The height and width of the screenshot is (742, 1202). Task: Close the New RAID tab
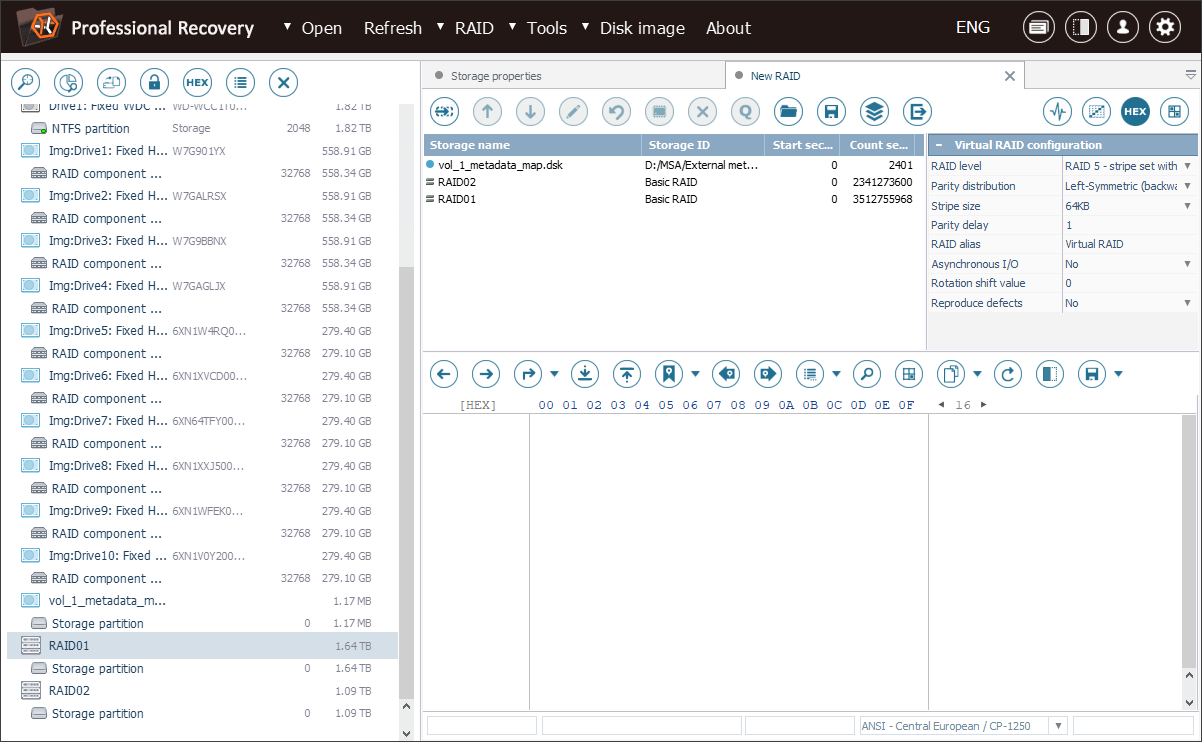tap(1010, 76)
